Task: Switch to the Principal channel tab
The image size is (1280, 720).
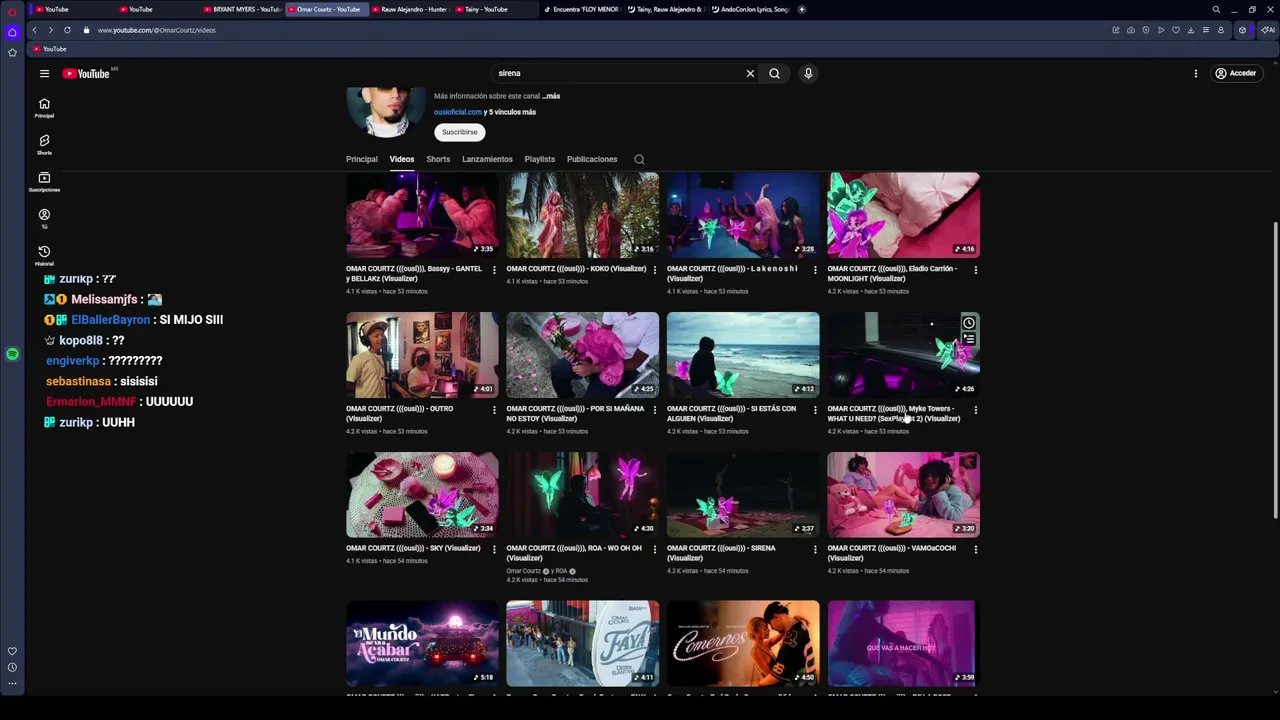Action: tap(362, 159)
